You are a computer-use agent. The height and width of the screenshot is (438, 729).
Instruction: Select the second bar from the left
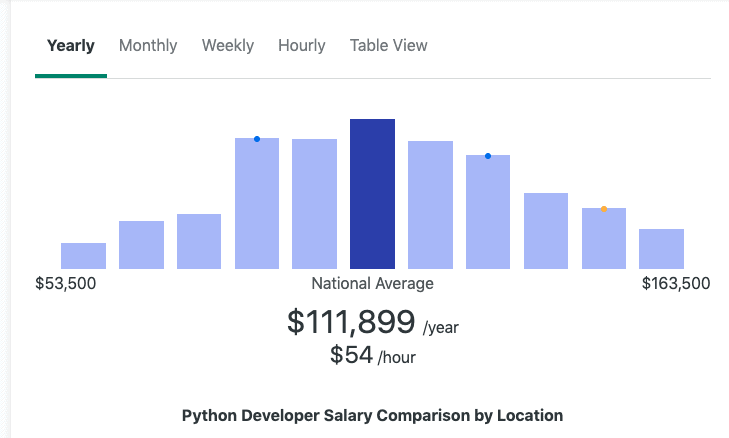141,245
